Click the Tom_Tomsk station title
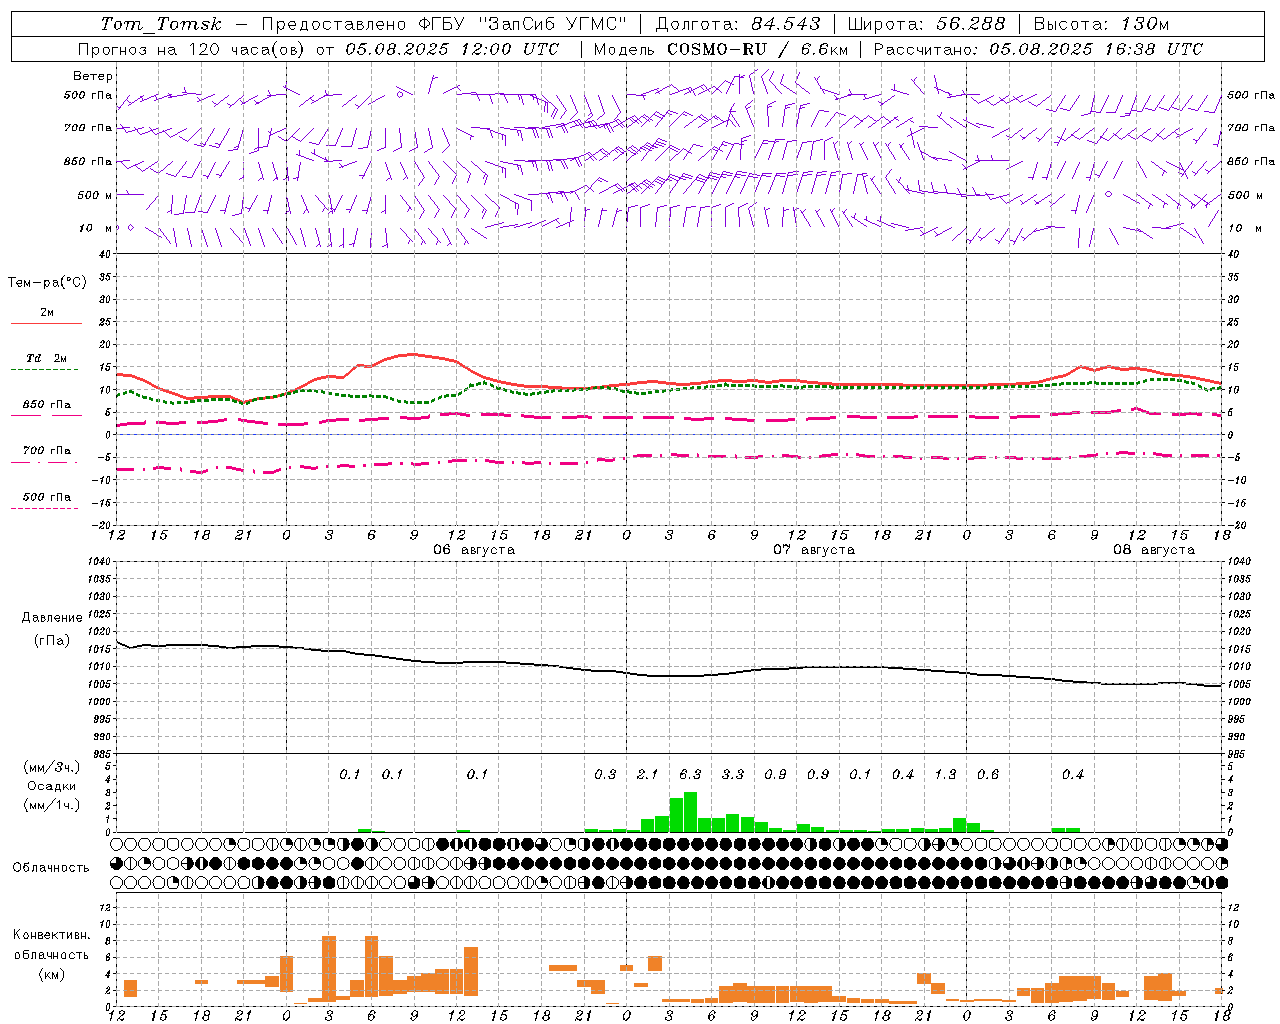This screenshot has width=1280, height=1024. (161, 24)
